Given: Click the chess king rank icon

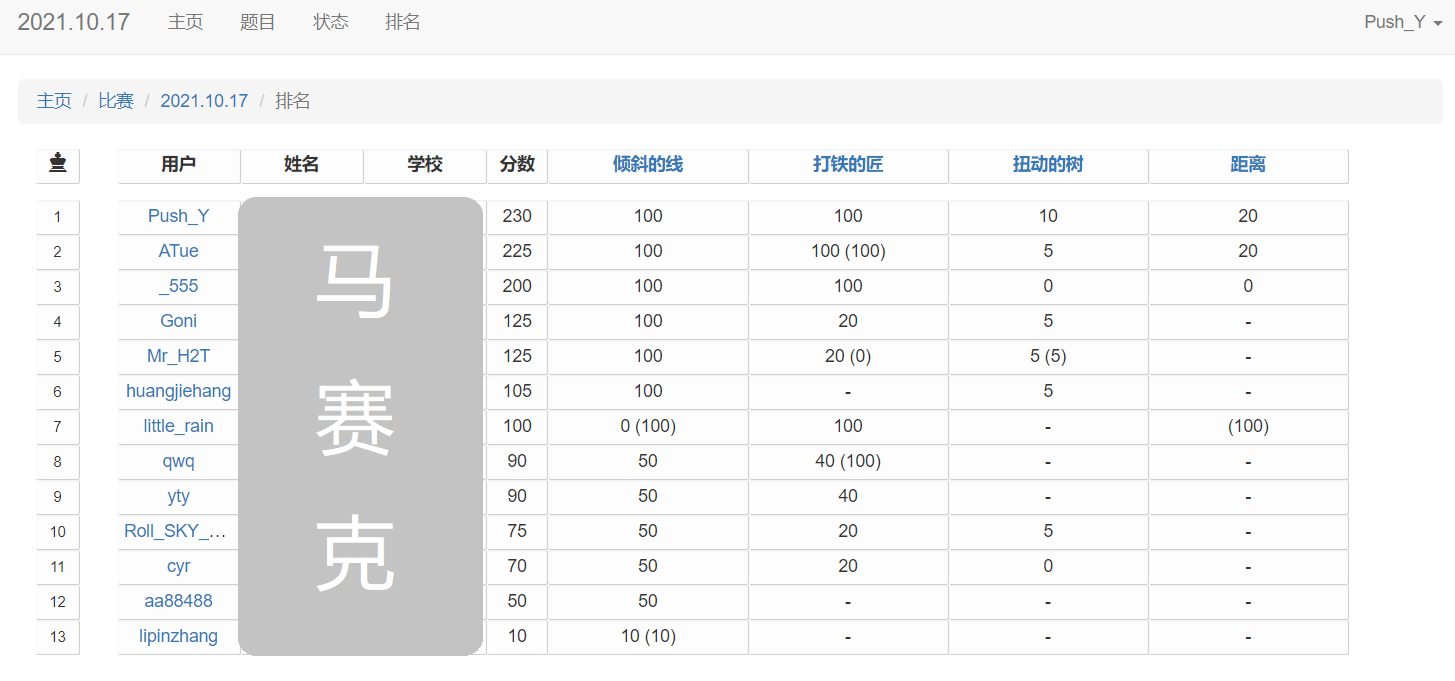Looking at the screenshot, I should pos(58,164).
